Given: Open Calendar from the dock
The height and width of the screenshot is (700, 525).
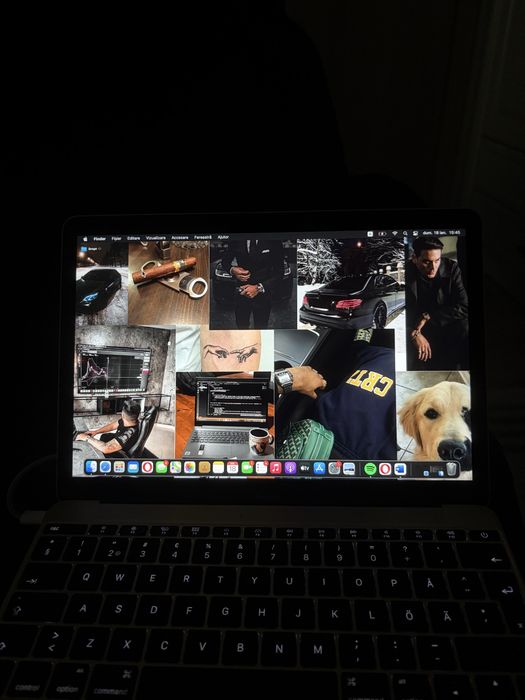Looking at the screenshot, I should (x=233, y=467).
